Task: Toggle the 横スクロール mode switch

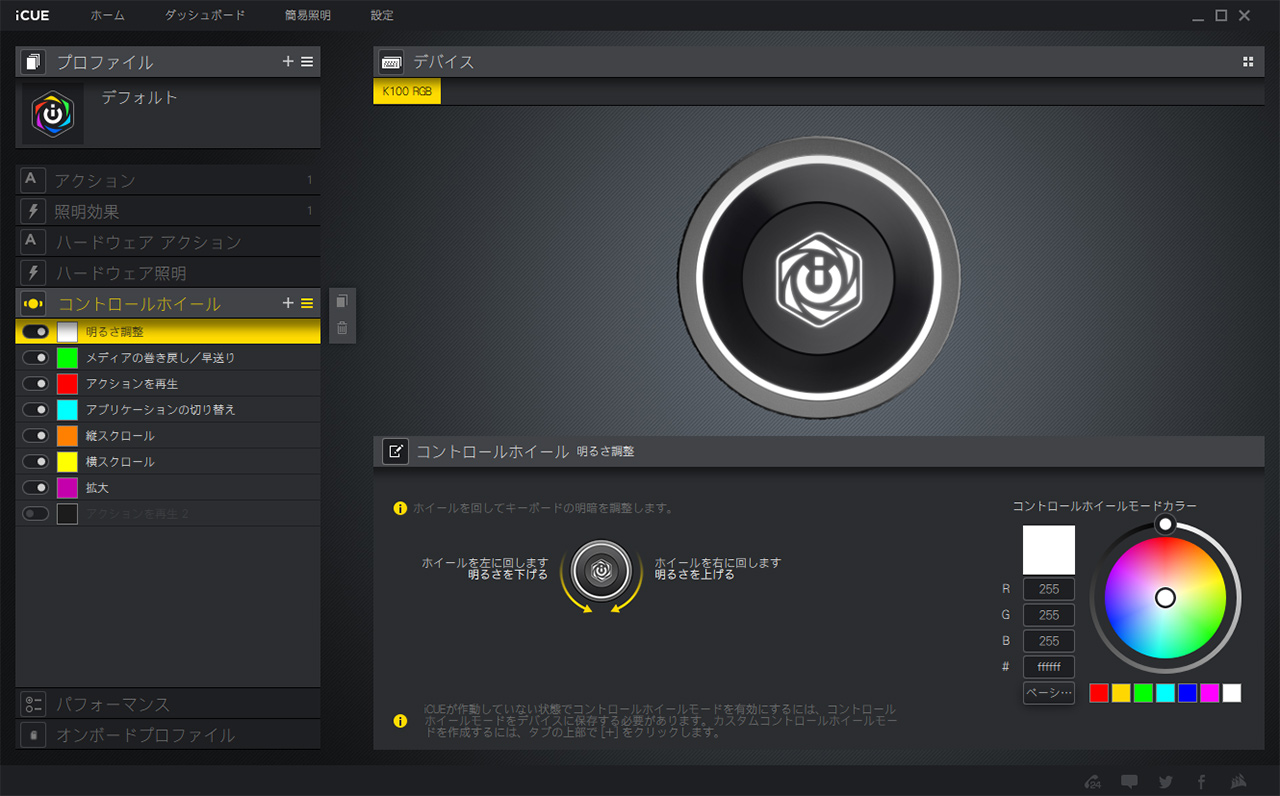Action: click(x=36, y=462)
